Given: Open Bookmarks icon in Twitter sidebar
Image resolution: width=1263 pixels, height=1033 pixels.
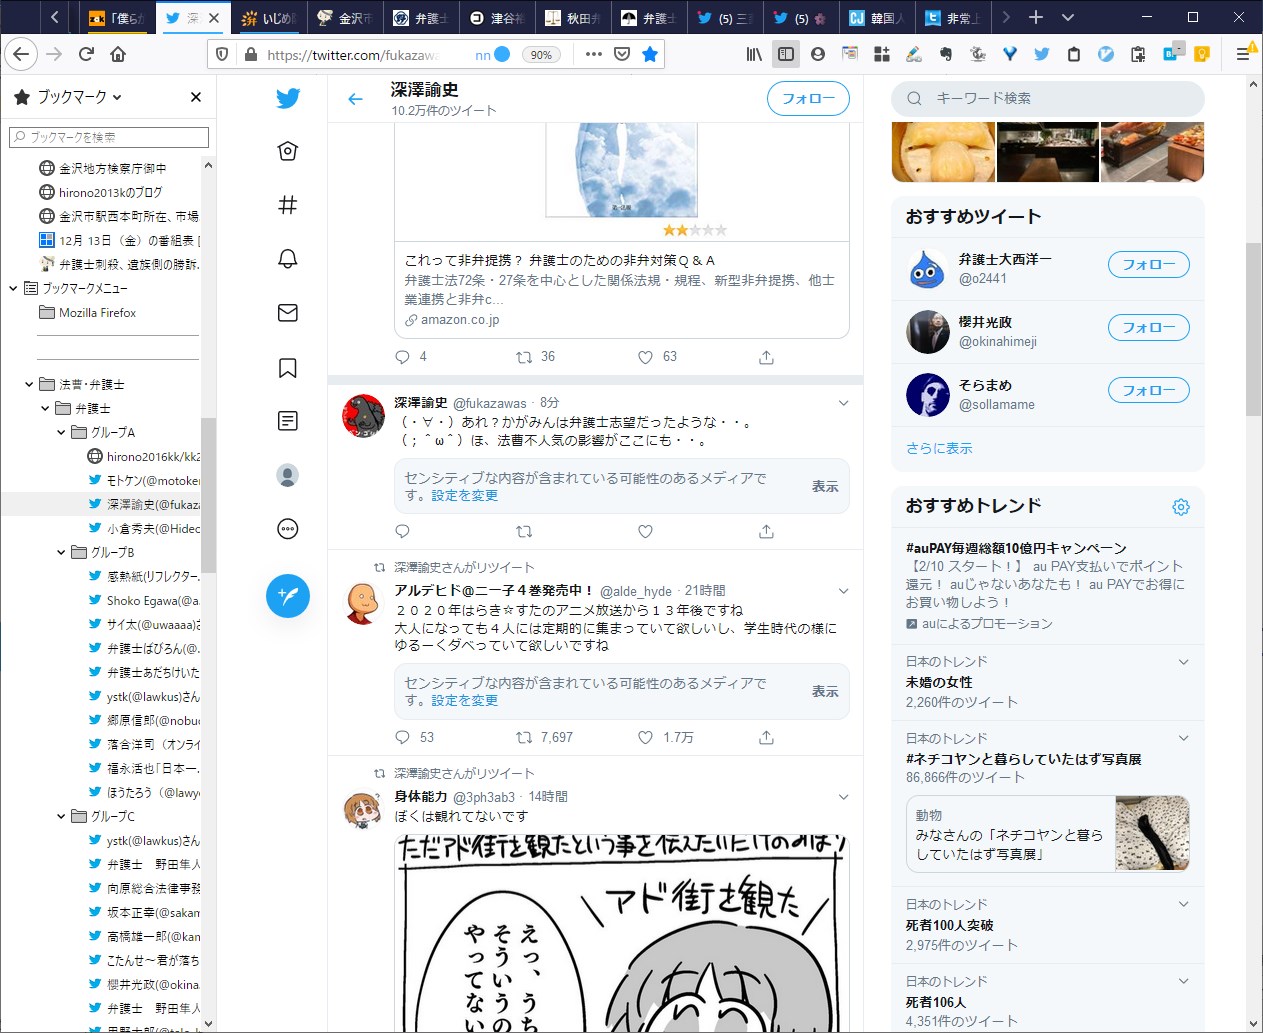Looking at the screenshot, I should (x=288, y=367).
